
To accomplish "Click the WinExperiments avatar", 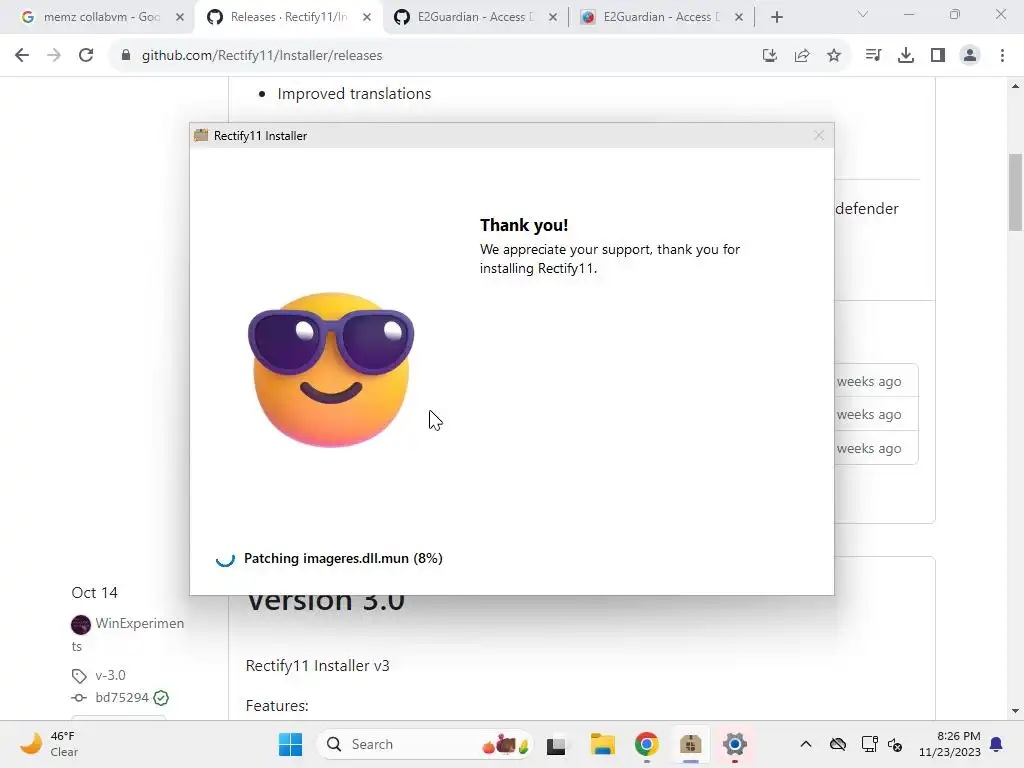I will (x=81, y=624).
